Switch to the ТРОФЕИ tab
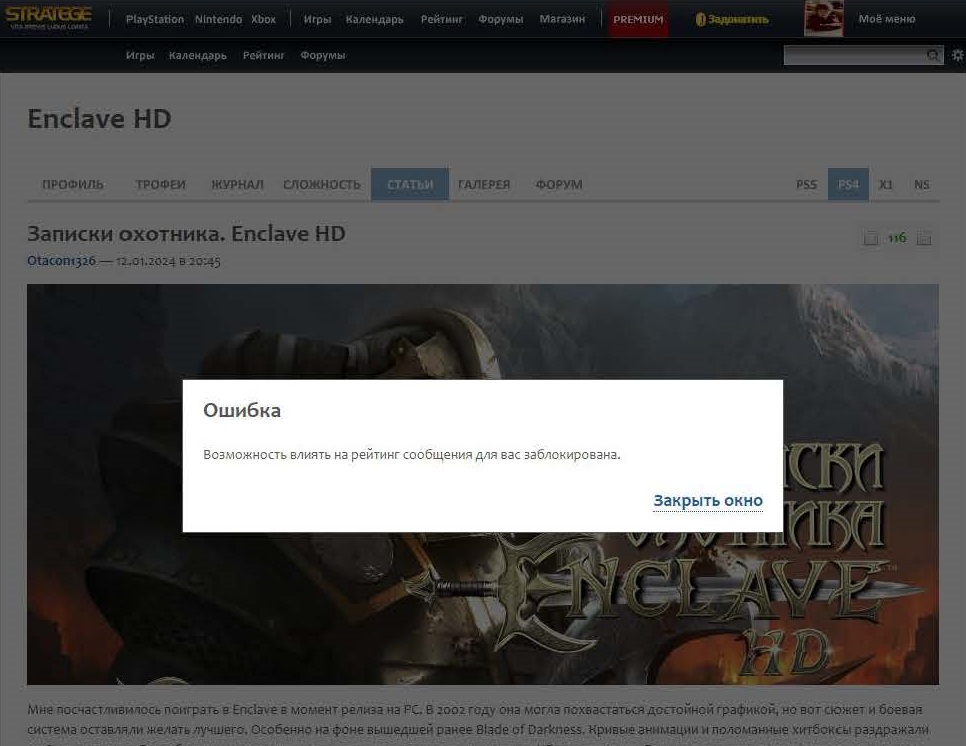966x746 pixels. pyautogui.click(x=160, y=184)
